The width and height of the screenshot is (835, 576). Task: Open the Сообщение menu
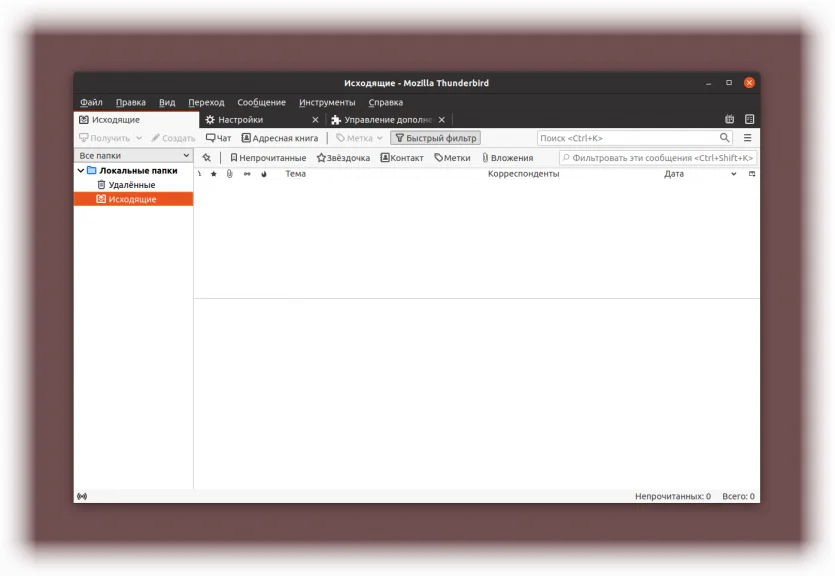point(261,102)
